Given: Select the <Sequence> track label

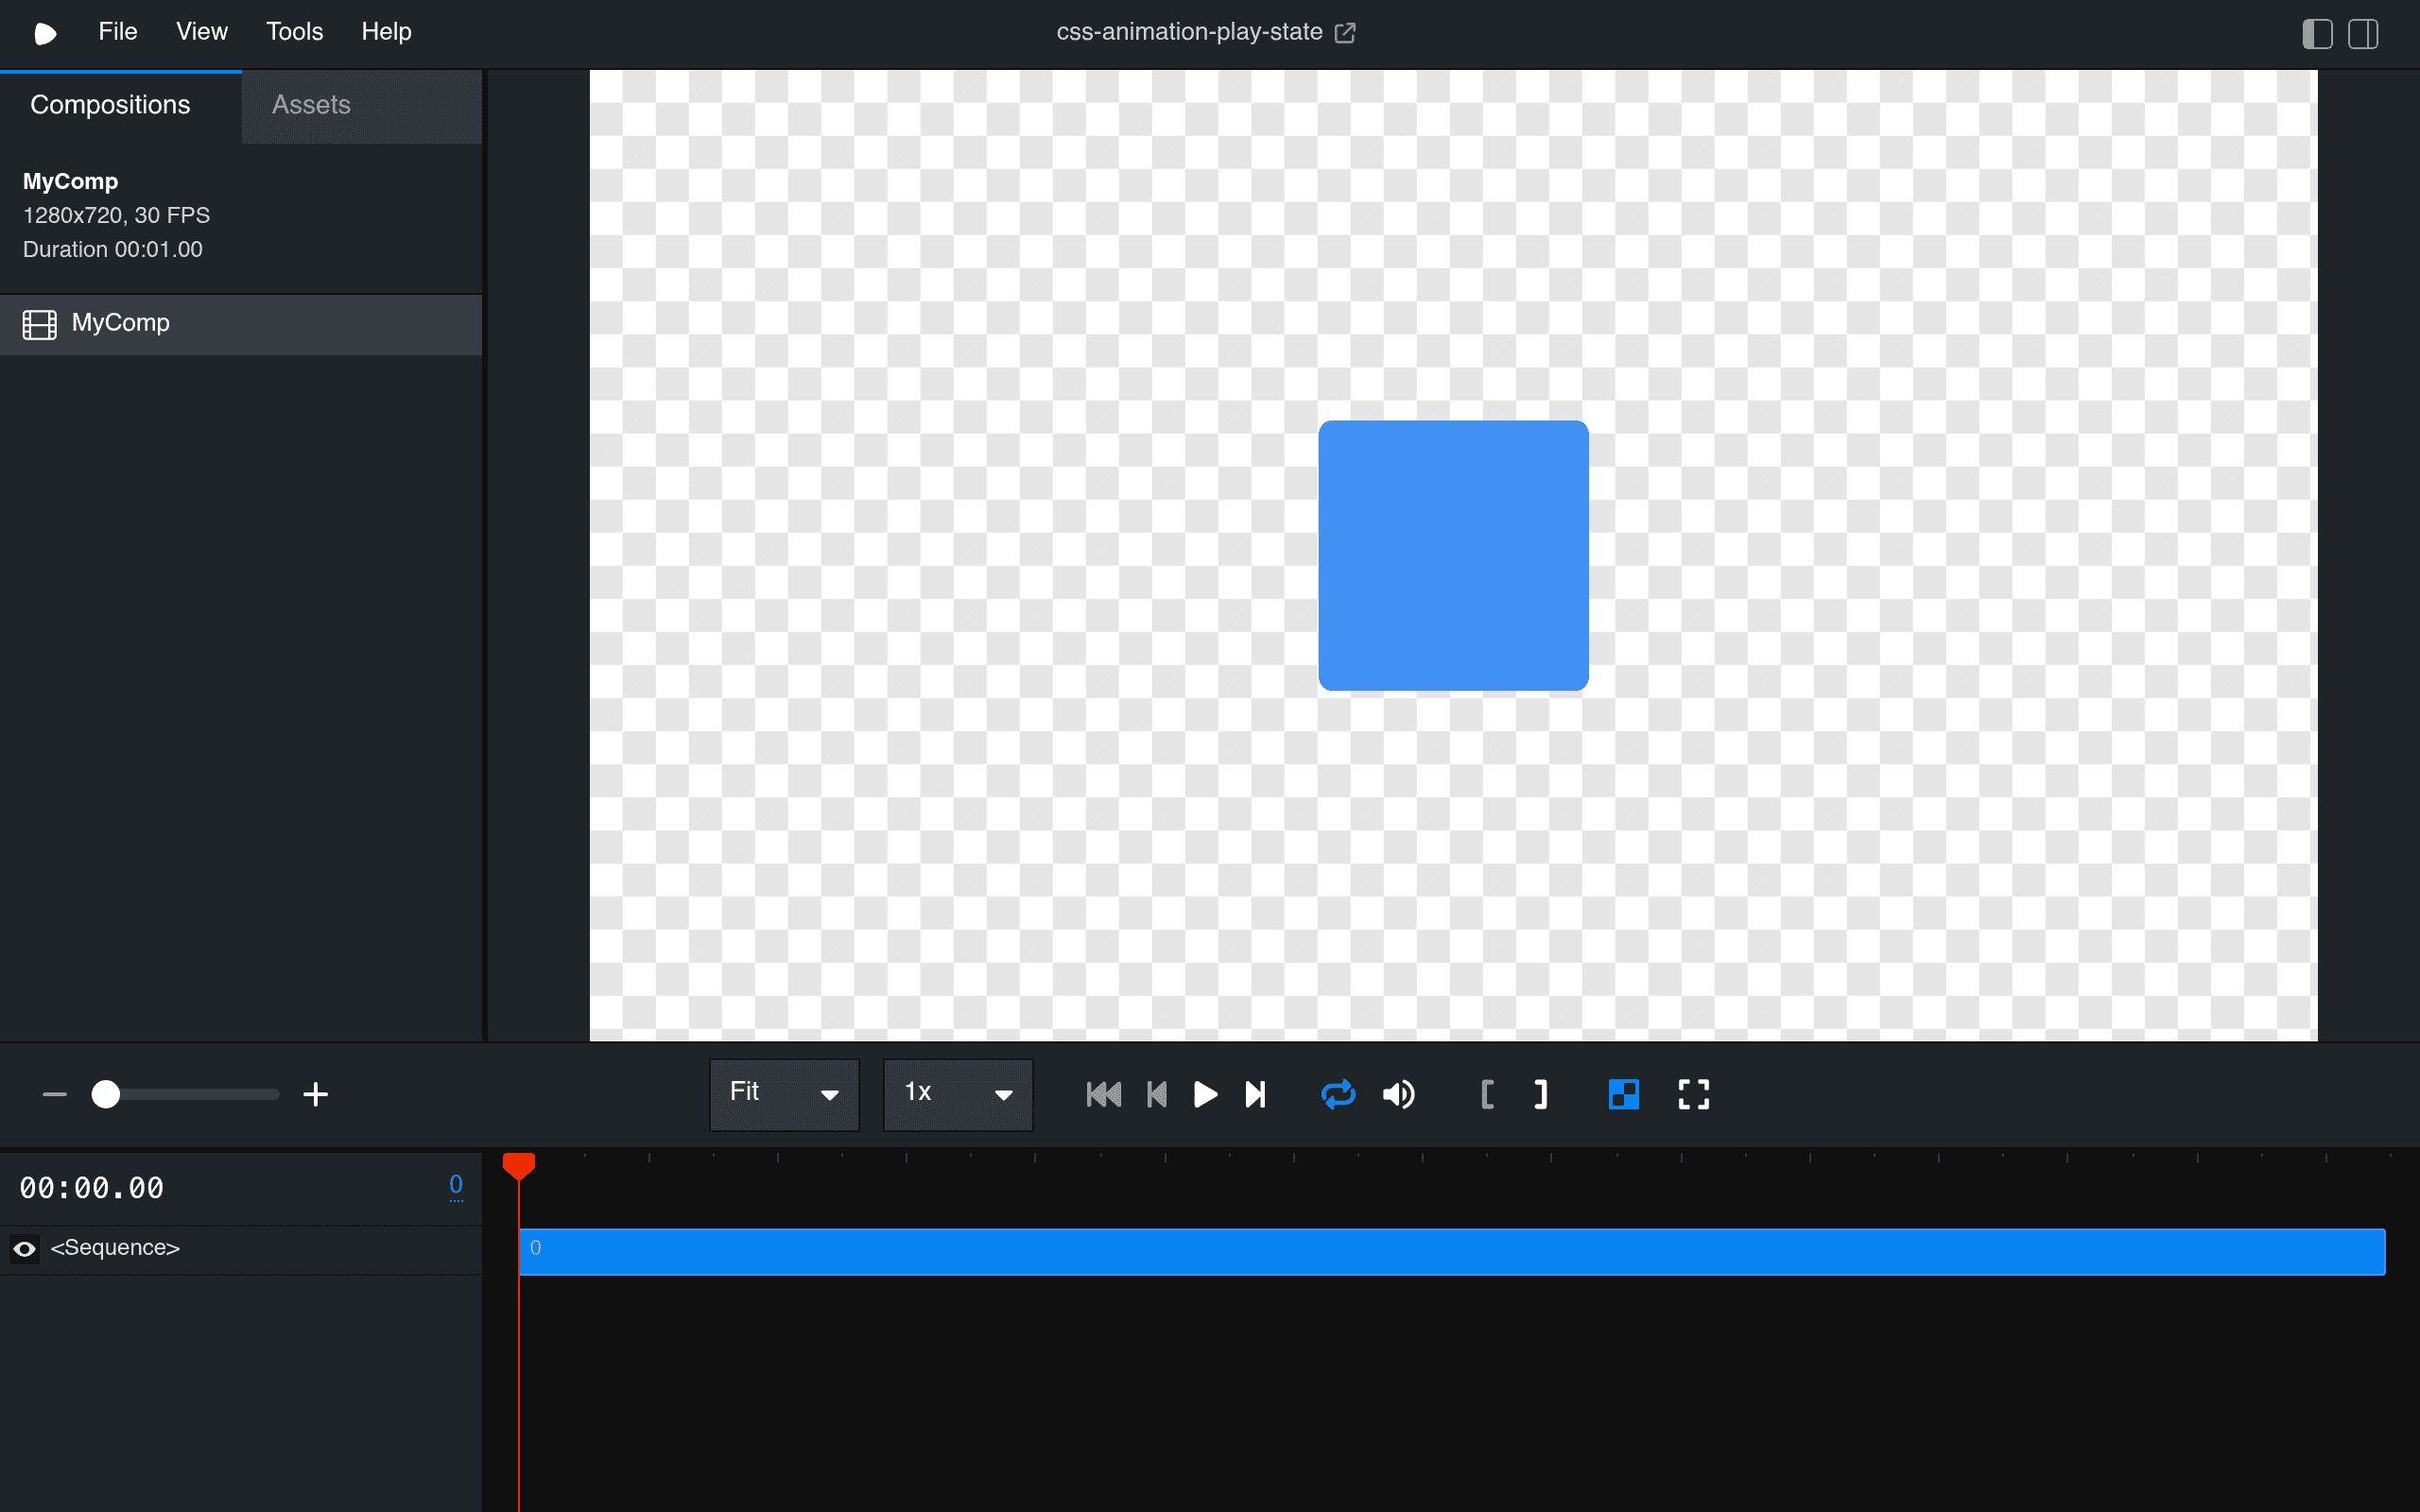Looking at the screenshot, I should coord(115,1248).
